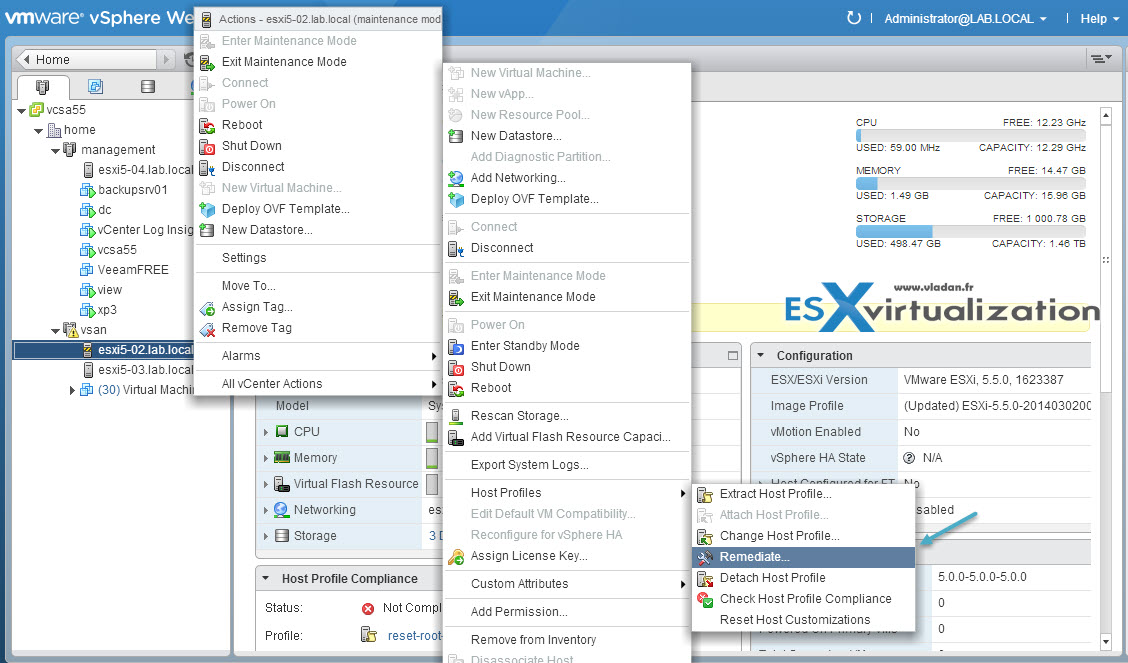Choose Reset Host Customizations
This screenshot has height=663, width=1128.
coord(795,620)
